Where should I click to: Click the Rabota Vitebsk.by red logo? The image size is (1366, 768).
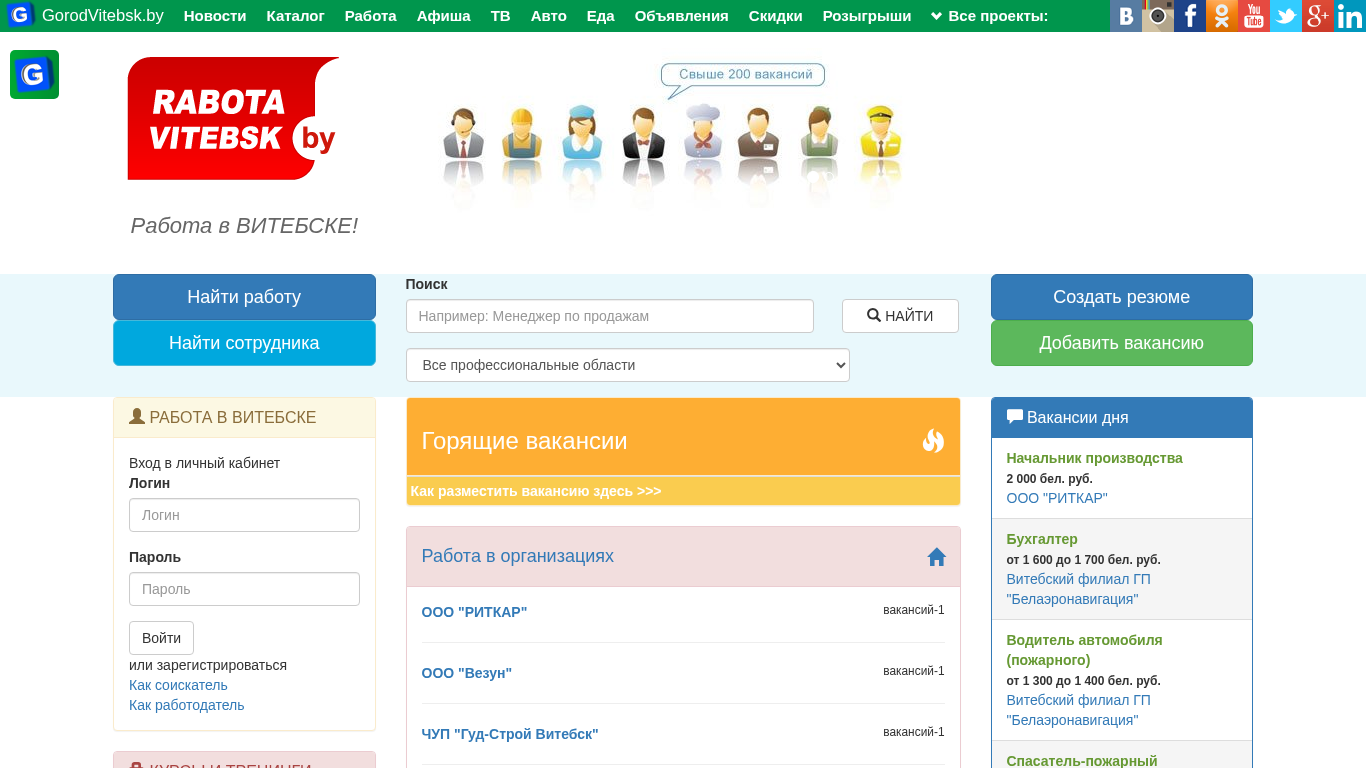(234, 118)
